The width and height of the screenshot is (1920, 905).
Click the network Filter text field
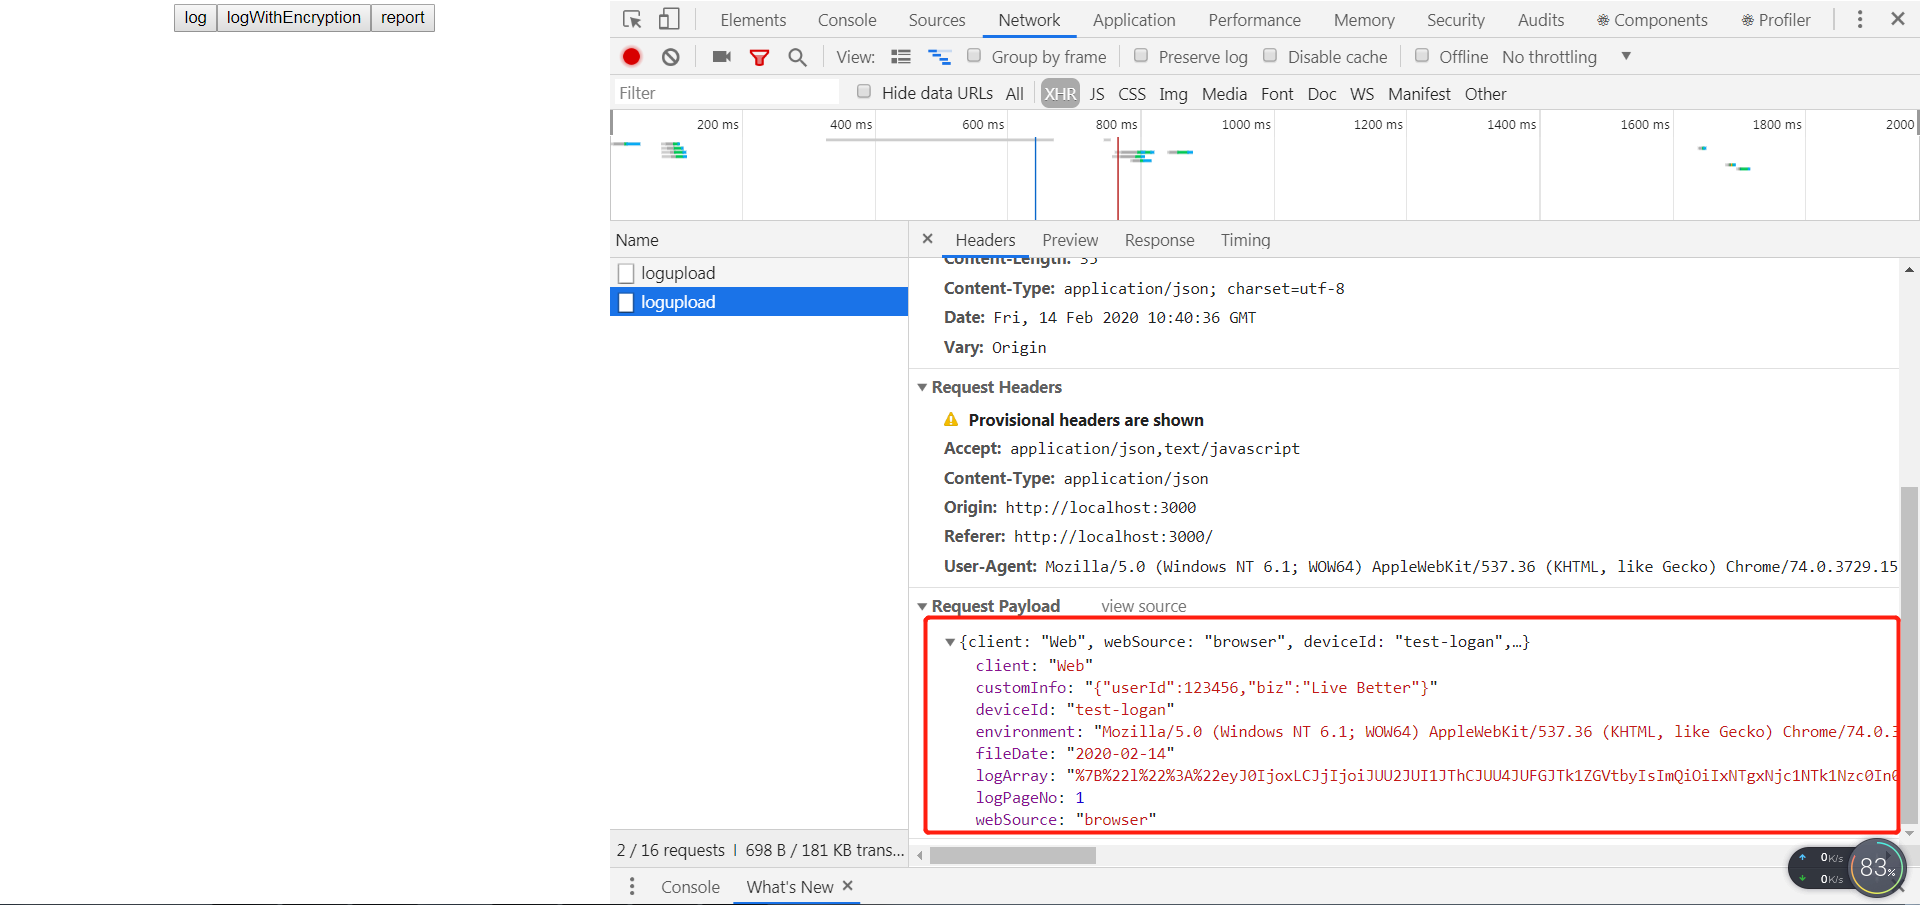(x=726, y=93)
